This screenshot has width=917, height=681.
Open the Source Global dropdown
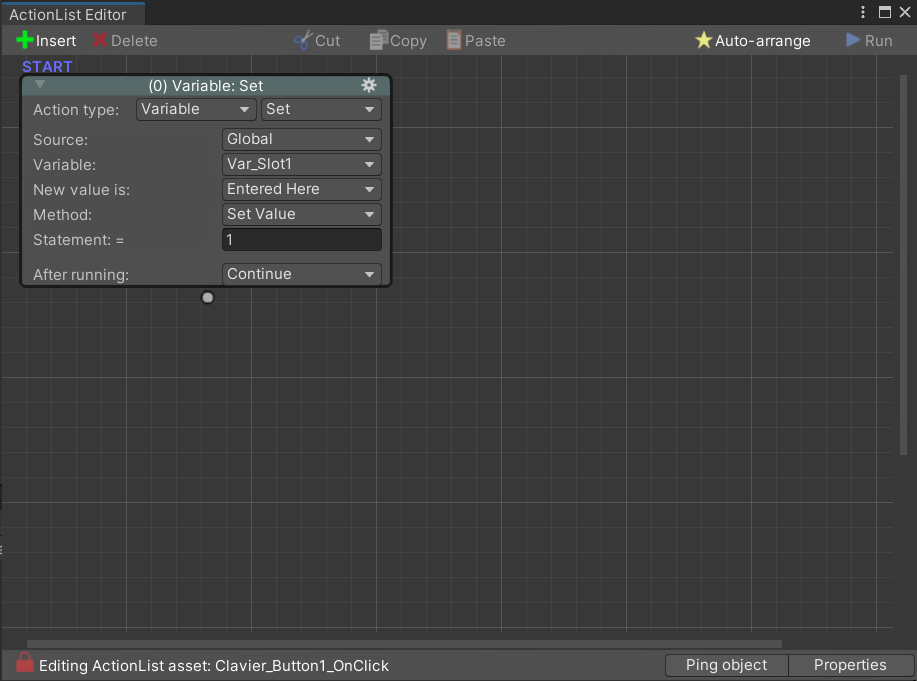302,139
